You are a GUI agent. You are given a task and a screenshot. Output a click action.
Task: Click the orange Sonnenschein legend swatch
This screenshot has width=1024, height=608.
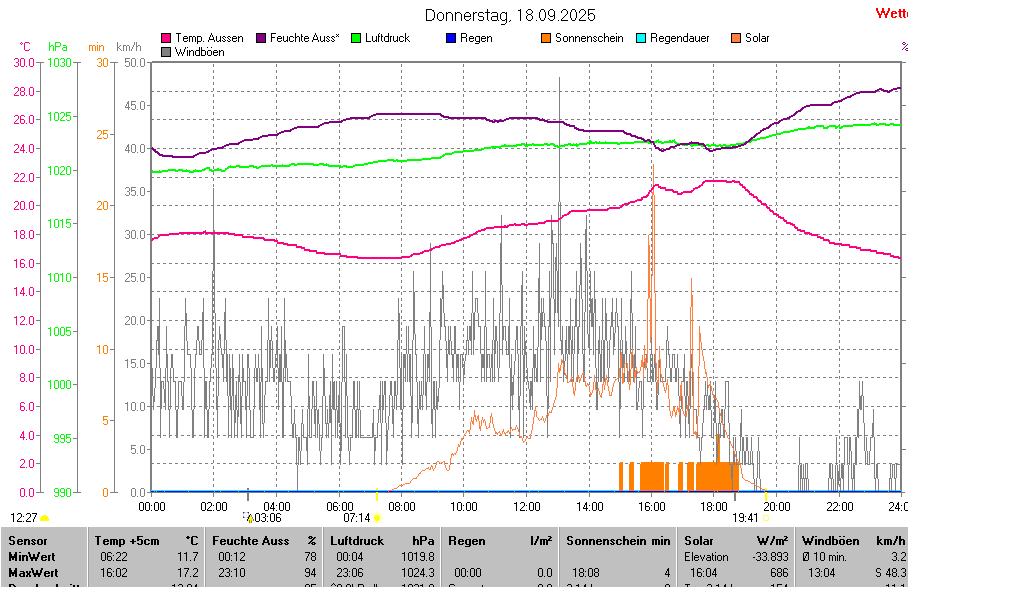546,38
